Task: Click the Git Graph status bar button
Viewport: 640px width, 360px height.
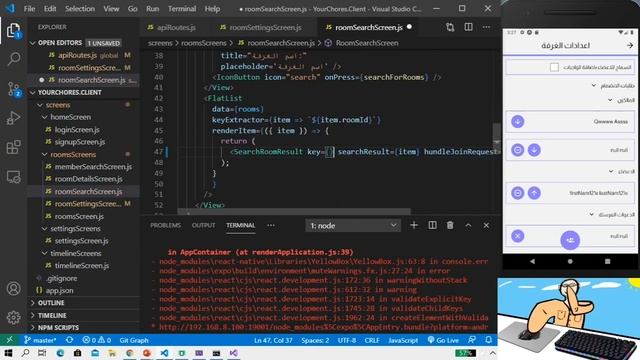Action: pos(134,340)
